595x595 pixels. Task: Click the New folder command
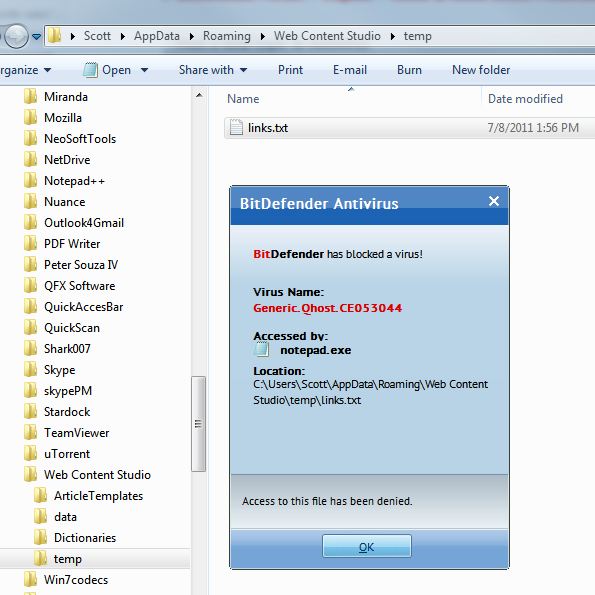pos(481,70)
